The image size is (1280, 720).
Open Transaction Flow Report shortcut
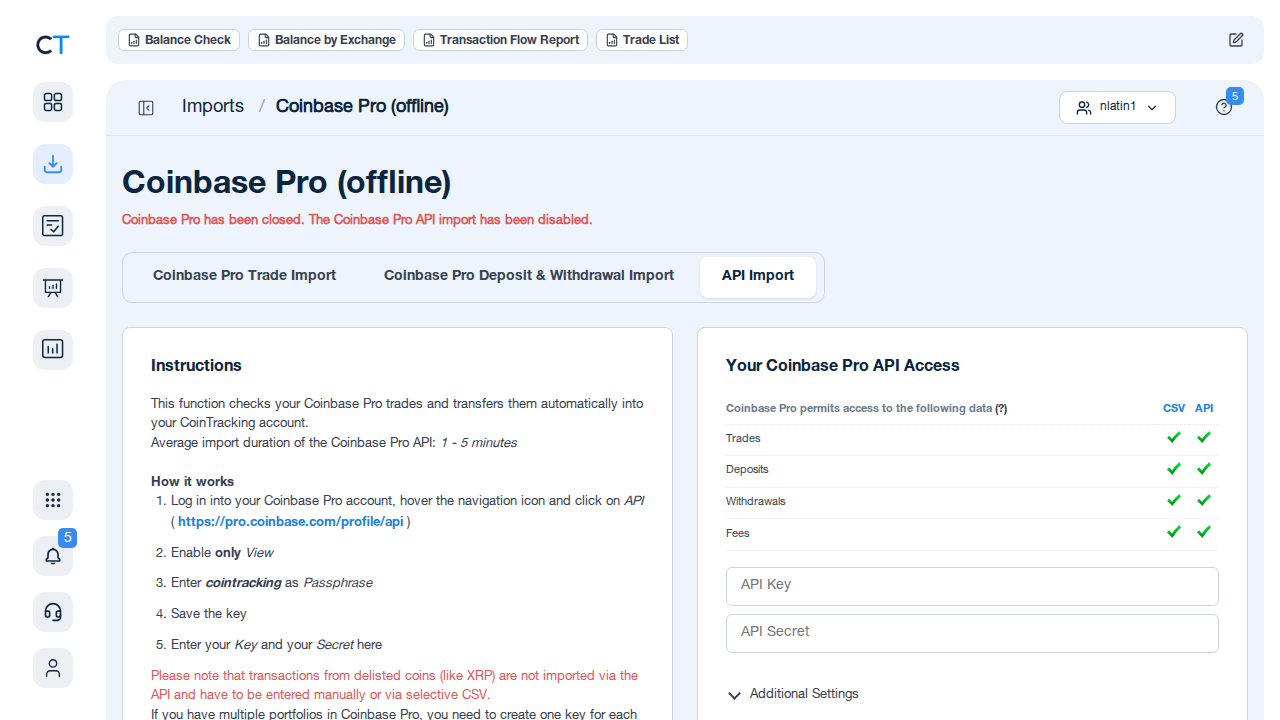500,40
